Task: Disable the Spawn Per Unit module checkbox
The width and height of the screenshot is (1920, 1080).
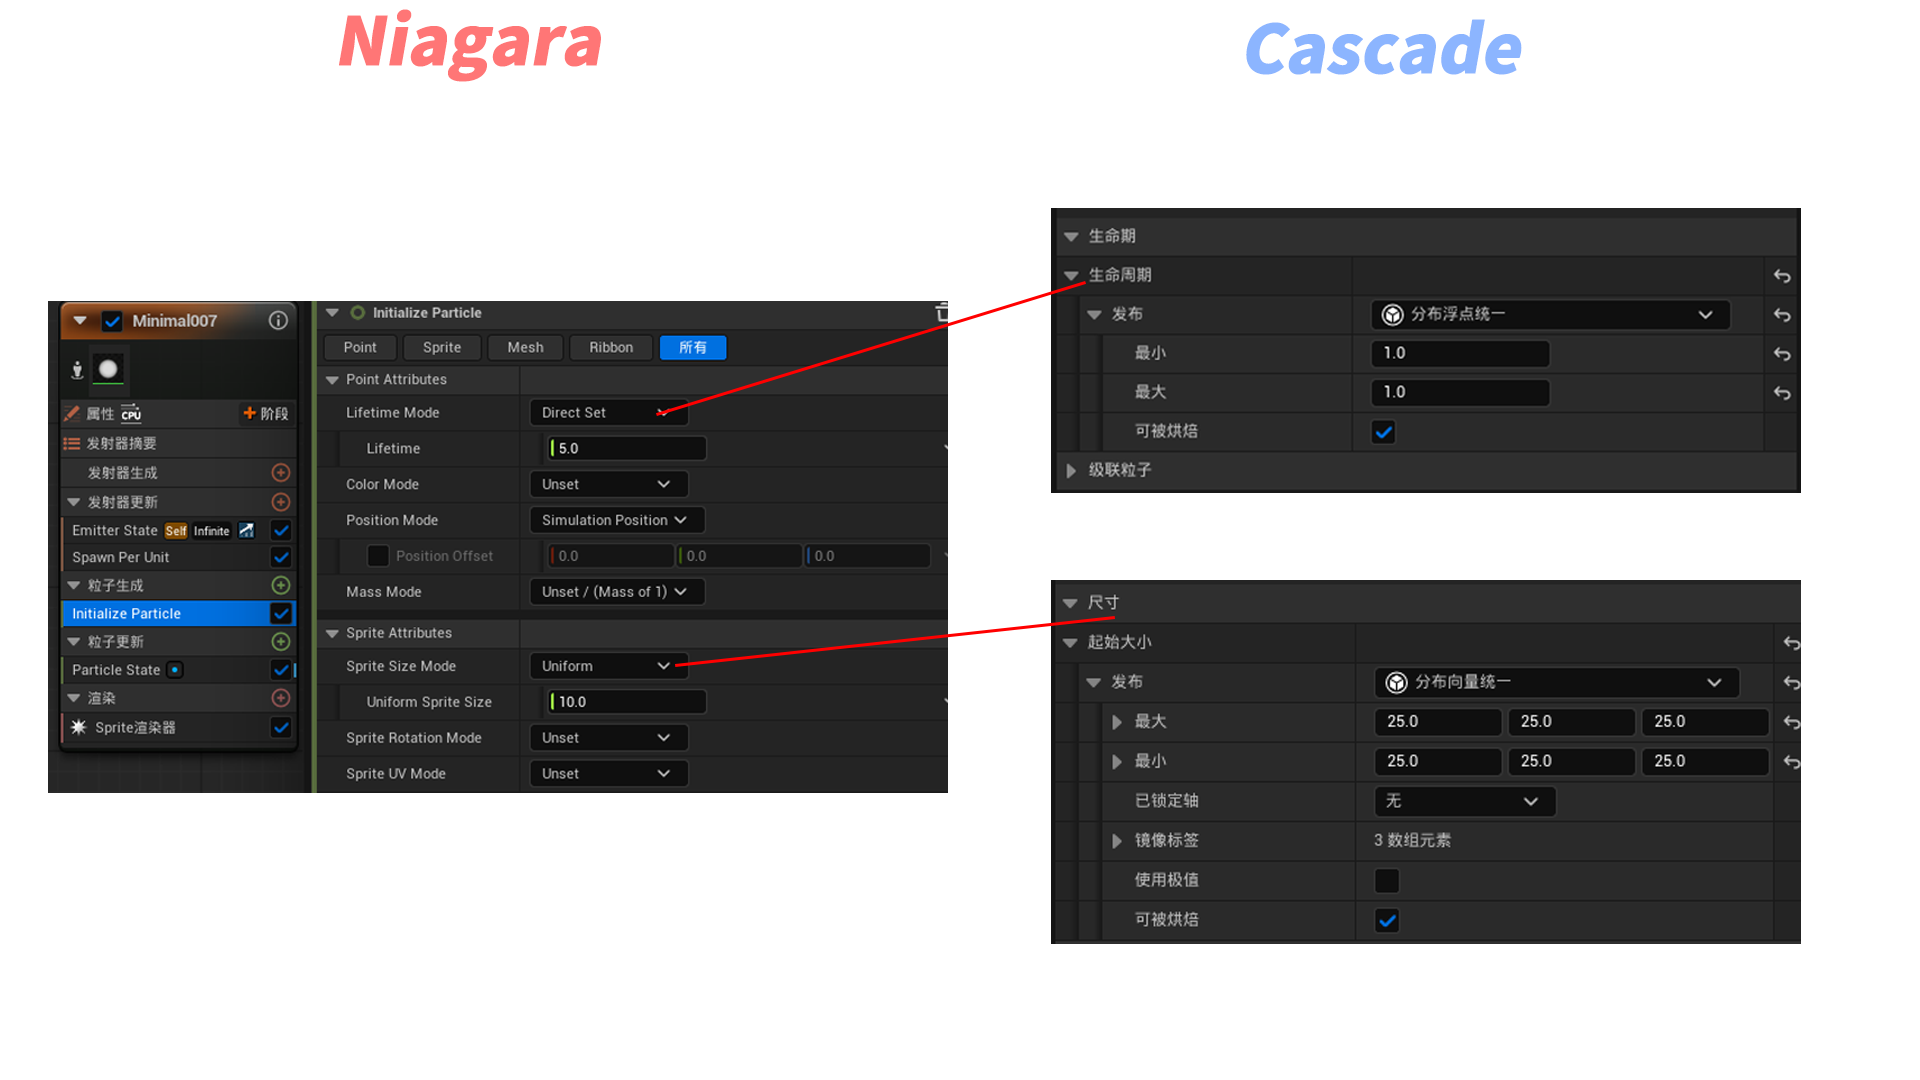Action: [x=281, y=557]
